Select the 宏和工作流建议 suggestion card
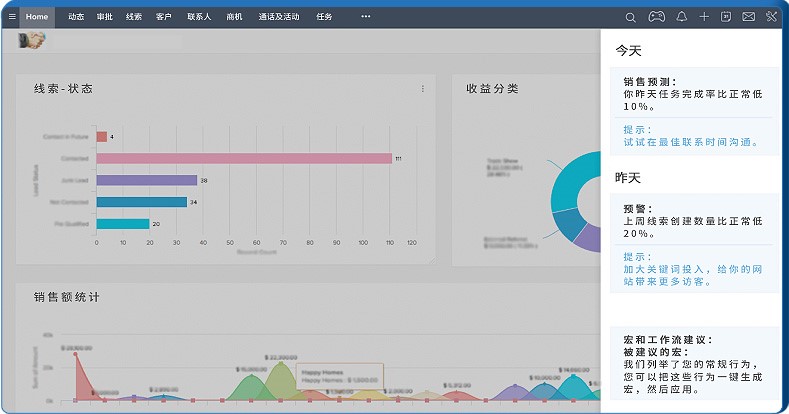The image size is (789, 414). [694, 364]
